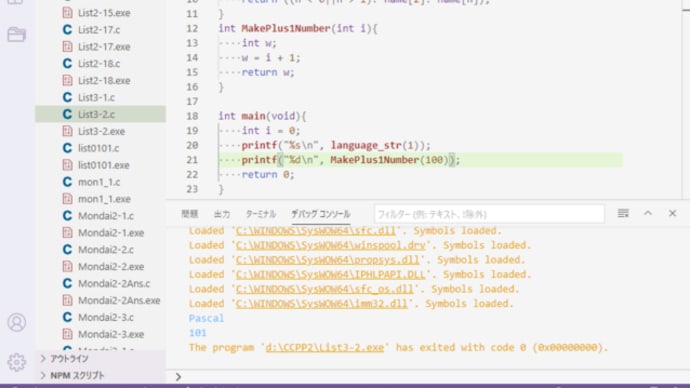Click language_str call on line 20
The width and height of the screenshot is (690, 388).
(366, 145)
